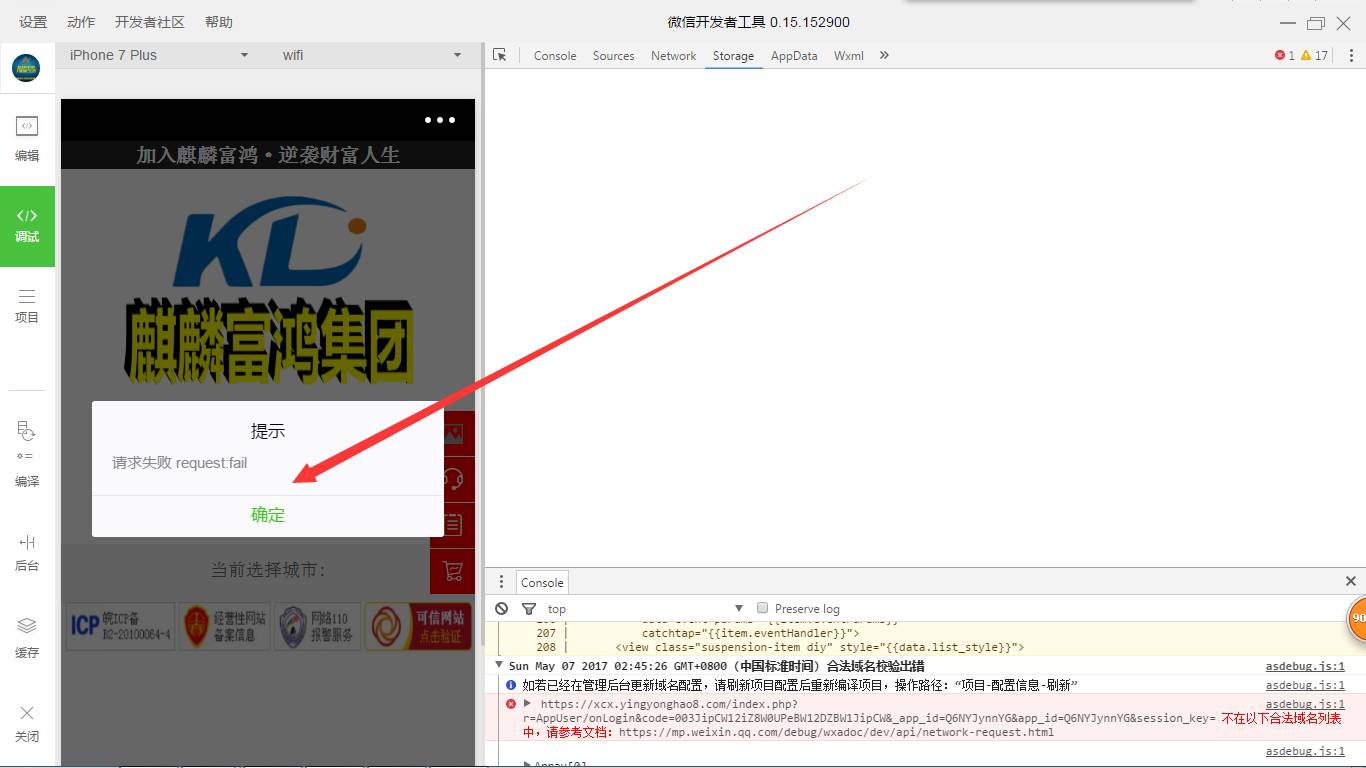1366x768 pixels.
Task: Switch to the 编辑 editor panel
Action: [x=27, y=139]
